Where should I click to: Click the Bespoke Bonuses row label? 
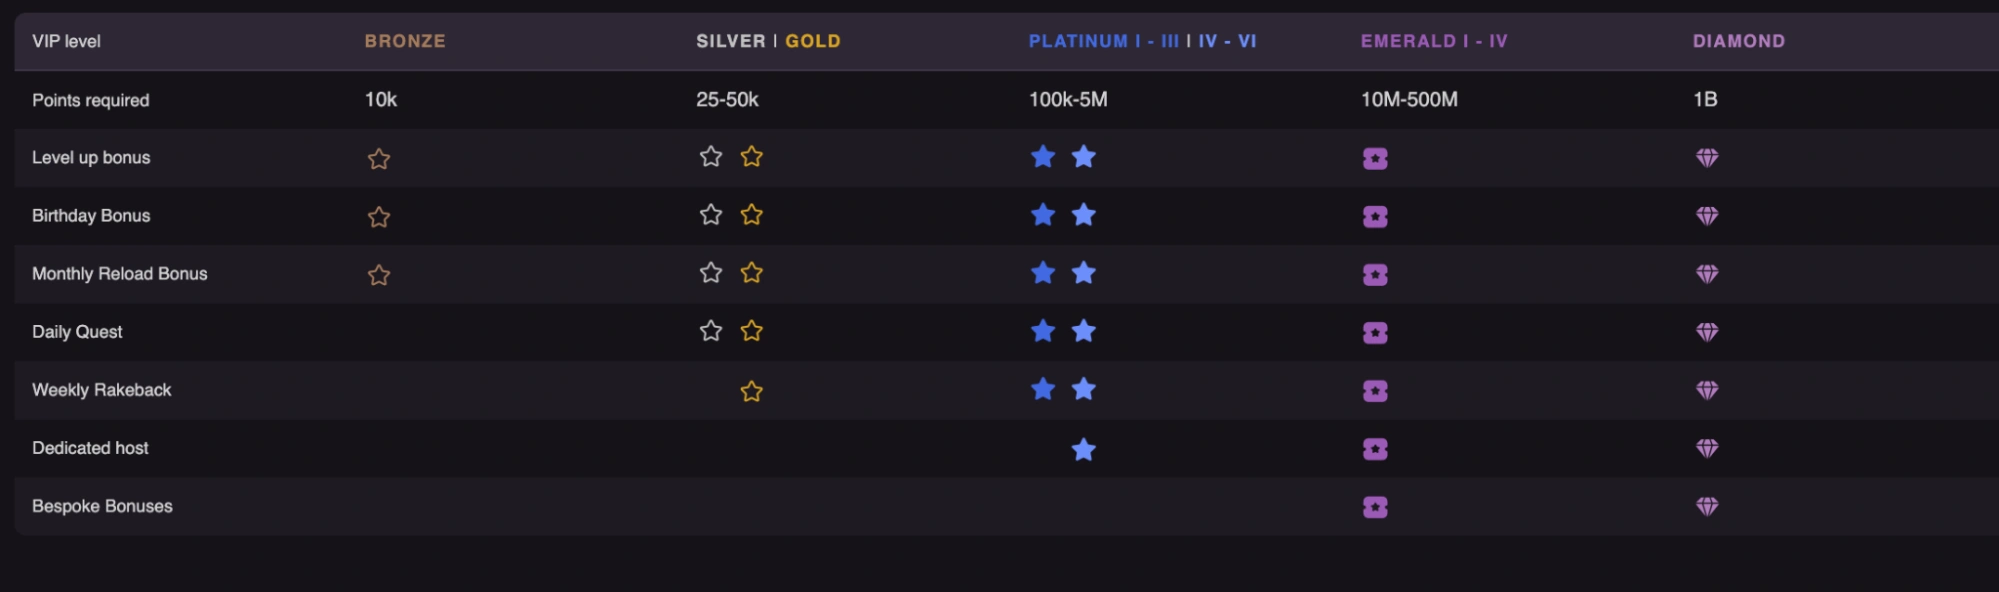pyautogui.click(x=102, y=506)
